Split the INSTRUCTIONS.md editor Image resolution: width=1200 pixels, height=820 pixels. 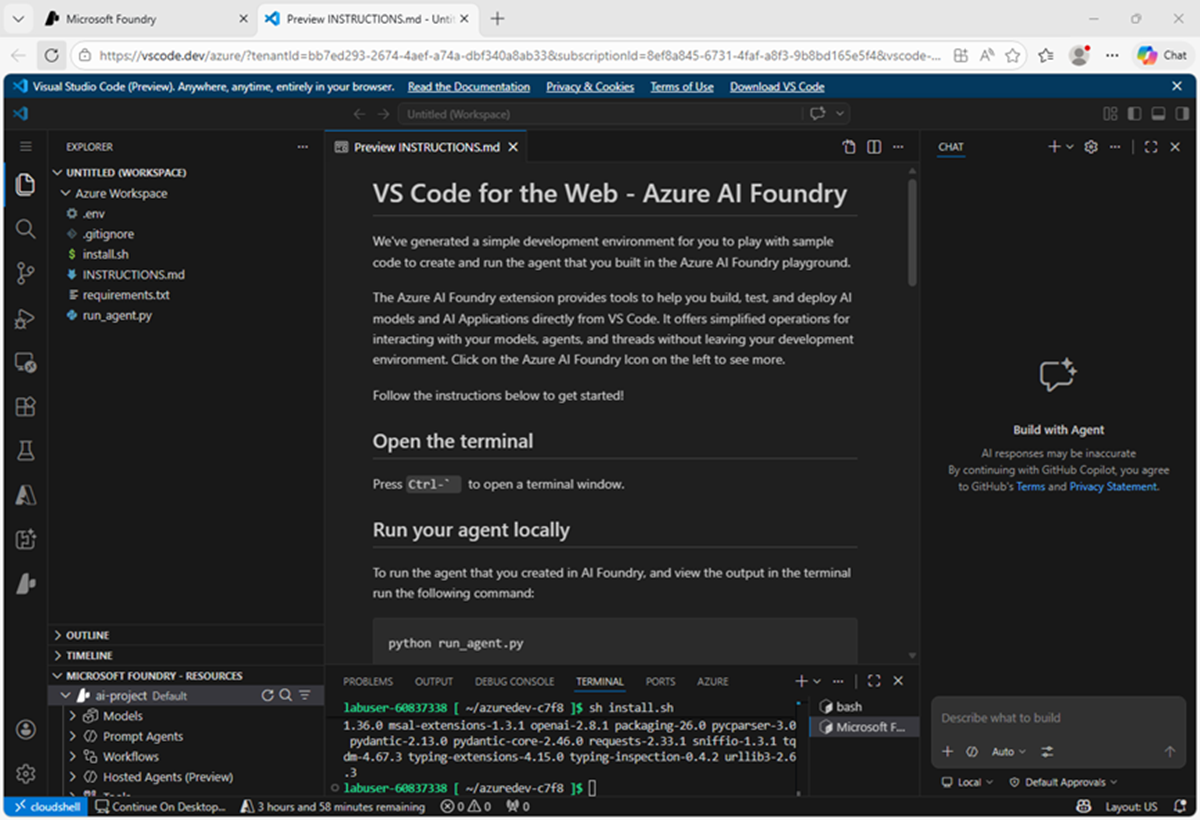point(873,146)
